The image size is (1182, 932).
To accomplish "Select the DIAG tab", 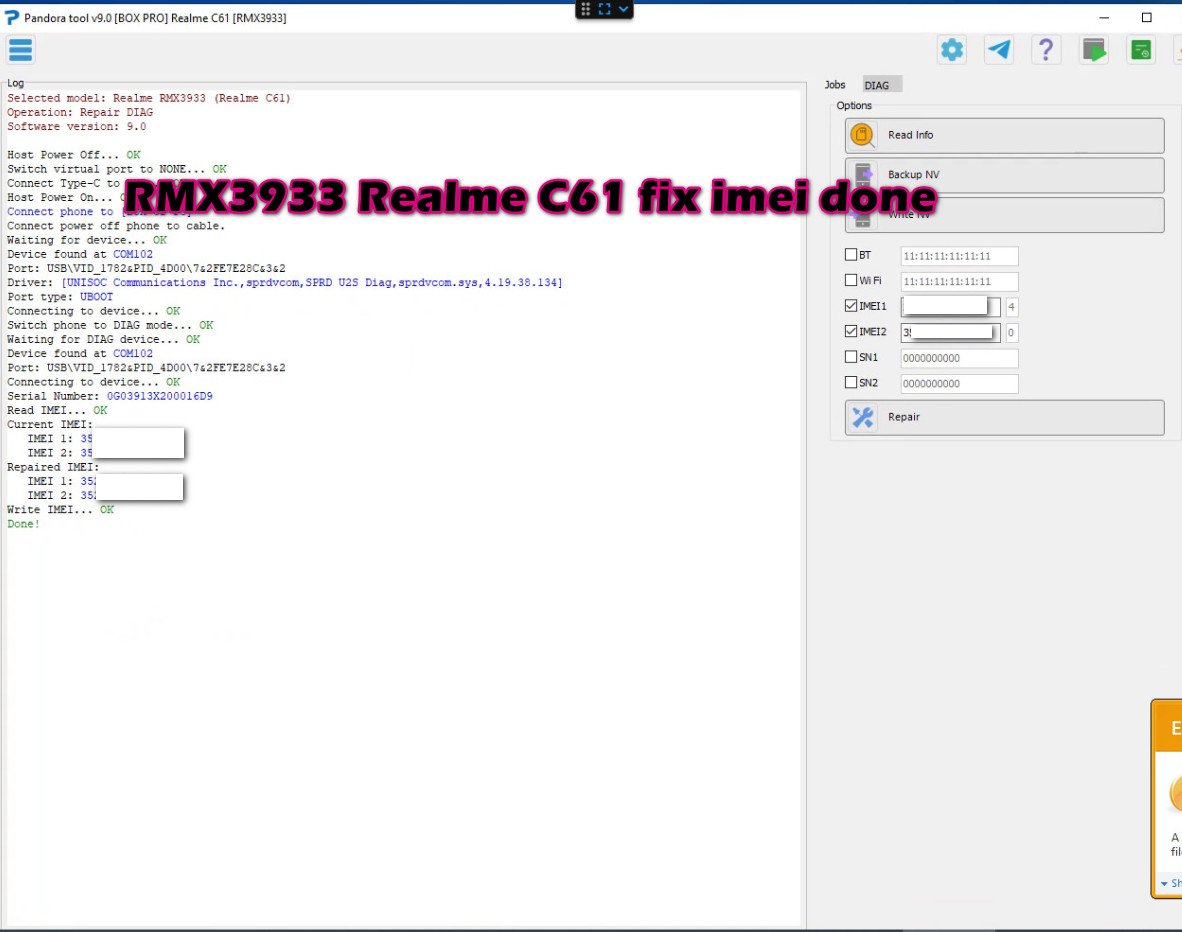I will (877, 85).
